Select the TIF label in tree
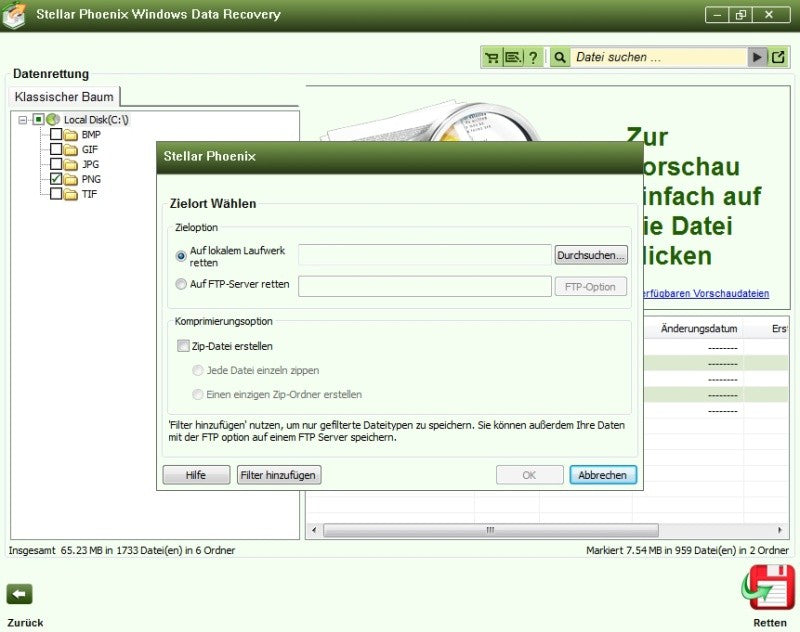This screenshot has width=800, height=632. pyautogui.click(x=89, y=194)
